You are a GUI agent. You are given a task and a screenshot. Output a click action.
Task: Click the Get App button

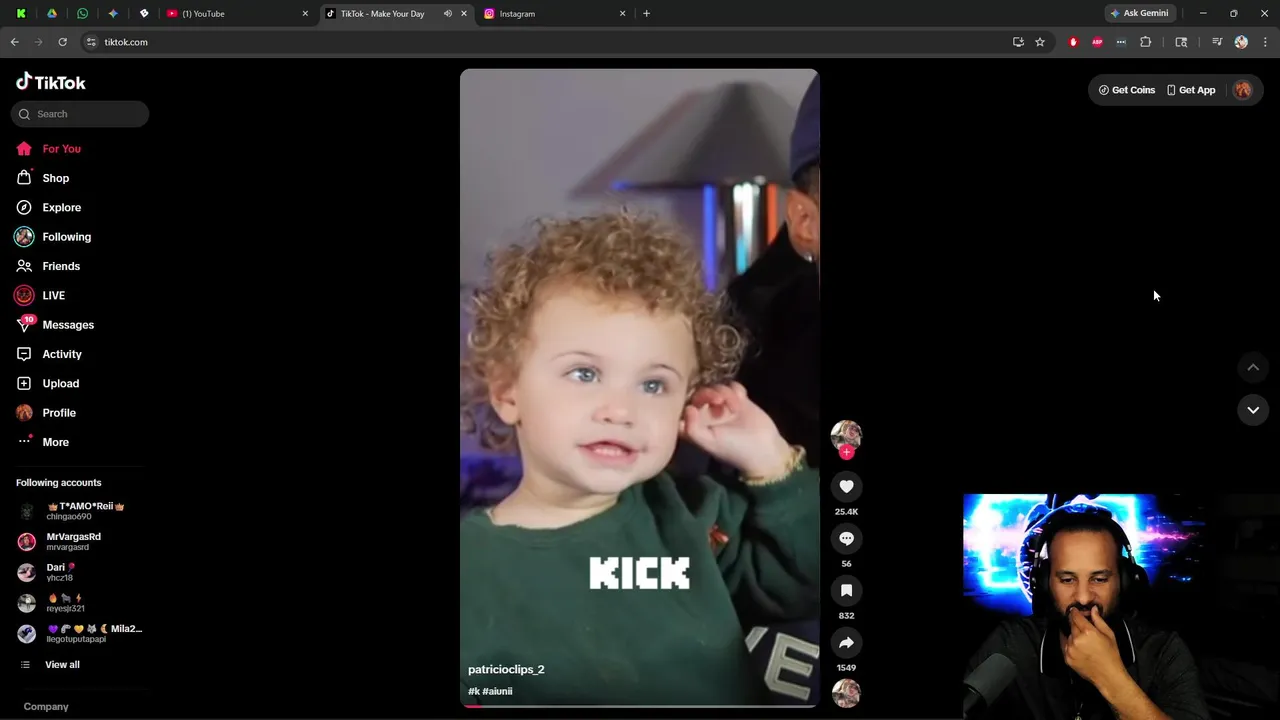pos(1191,90)
